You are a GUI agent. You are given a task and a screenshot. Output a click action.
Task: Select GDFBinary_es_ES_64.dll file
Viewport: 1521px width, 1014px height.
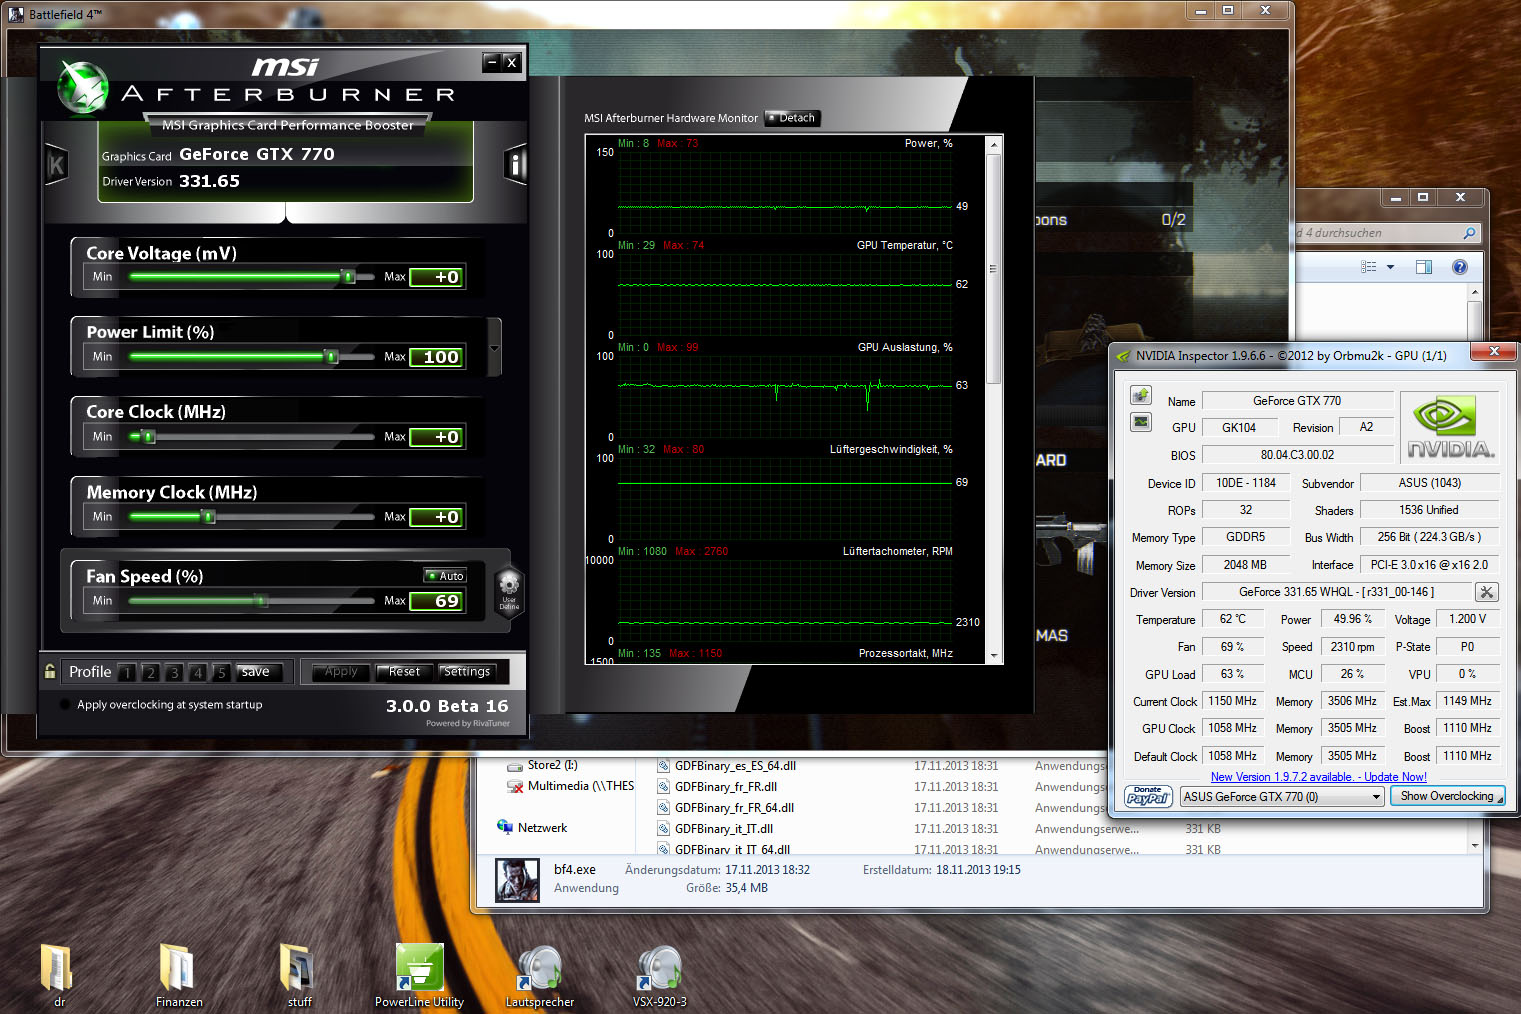[x=735, y=766]
